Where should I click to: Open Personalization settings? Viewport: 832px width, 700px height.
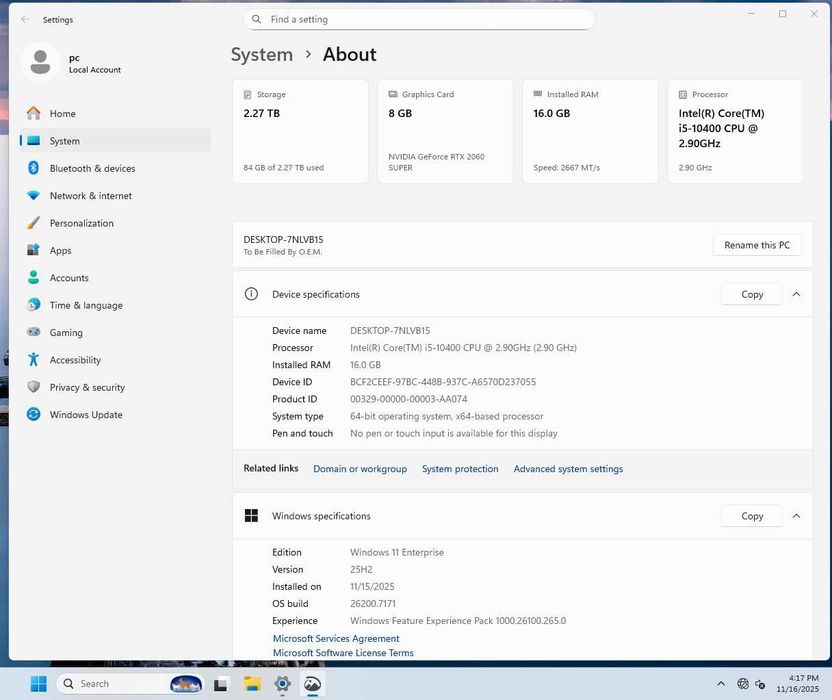click(x=115, y=223)
